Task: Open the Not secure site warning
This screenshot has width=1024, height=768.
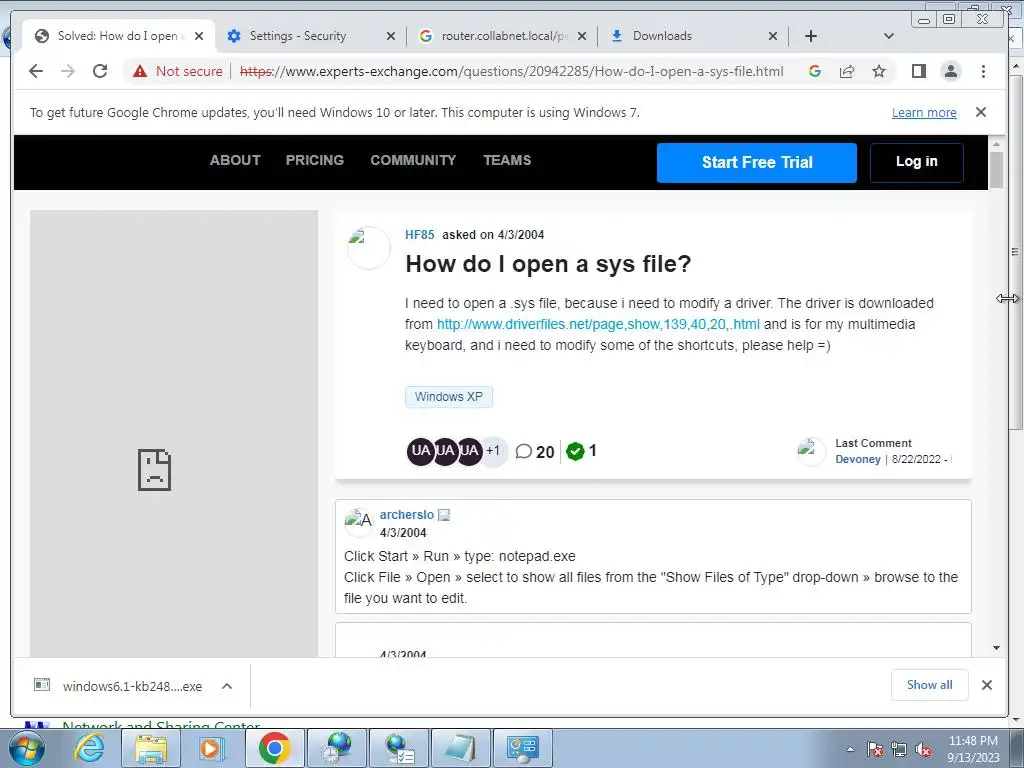Action: [178, 71]
